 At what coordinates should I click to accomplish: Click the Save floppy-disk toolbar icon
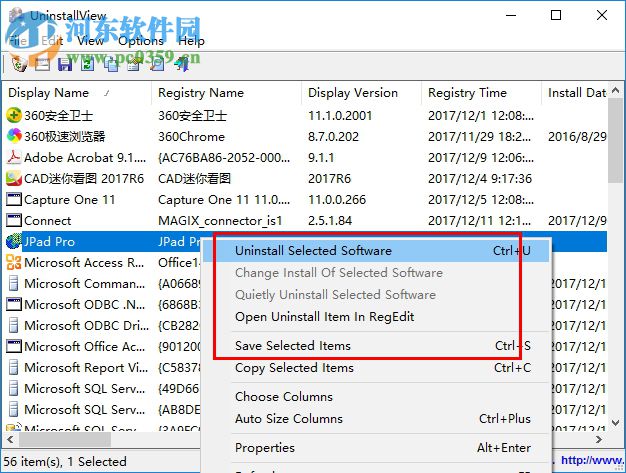click(65, 64)
